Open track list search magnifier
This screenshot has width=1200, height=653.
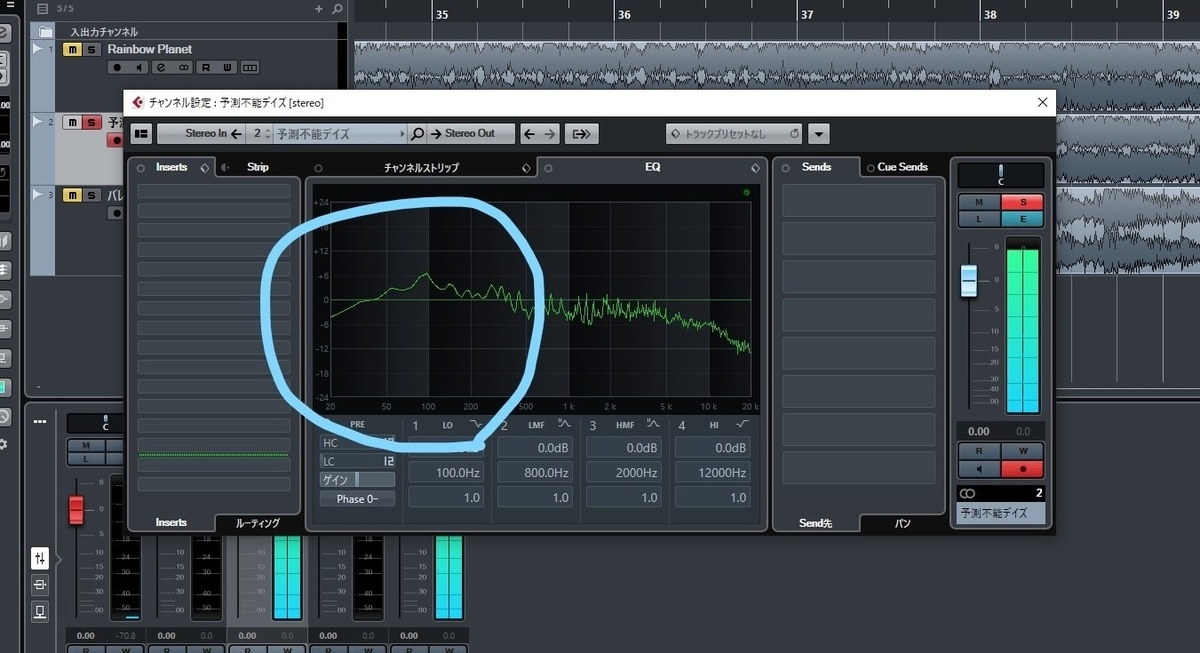pyautogui.click(x=337, y=9)
